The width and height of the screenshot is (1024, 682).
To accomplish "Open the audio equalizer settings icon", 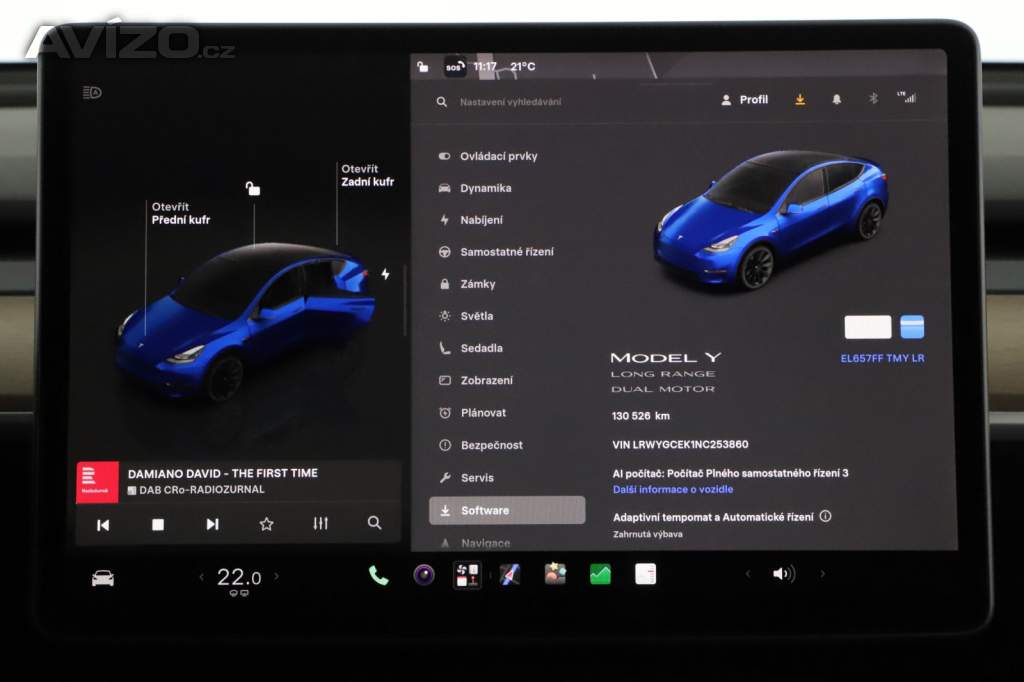I will pos(320,523).
